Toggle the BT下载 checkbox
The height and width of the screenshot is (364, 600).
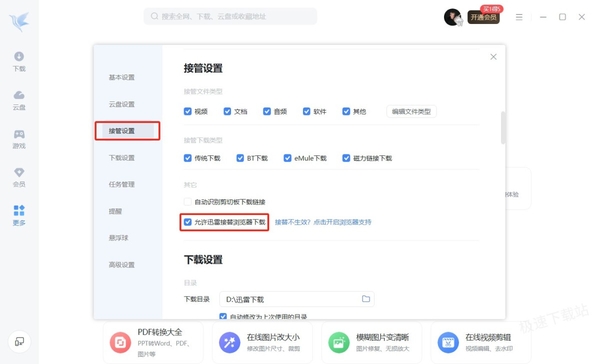coord(240,158)
